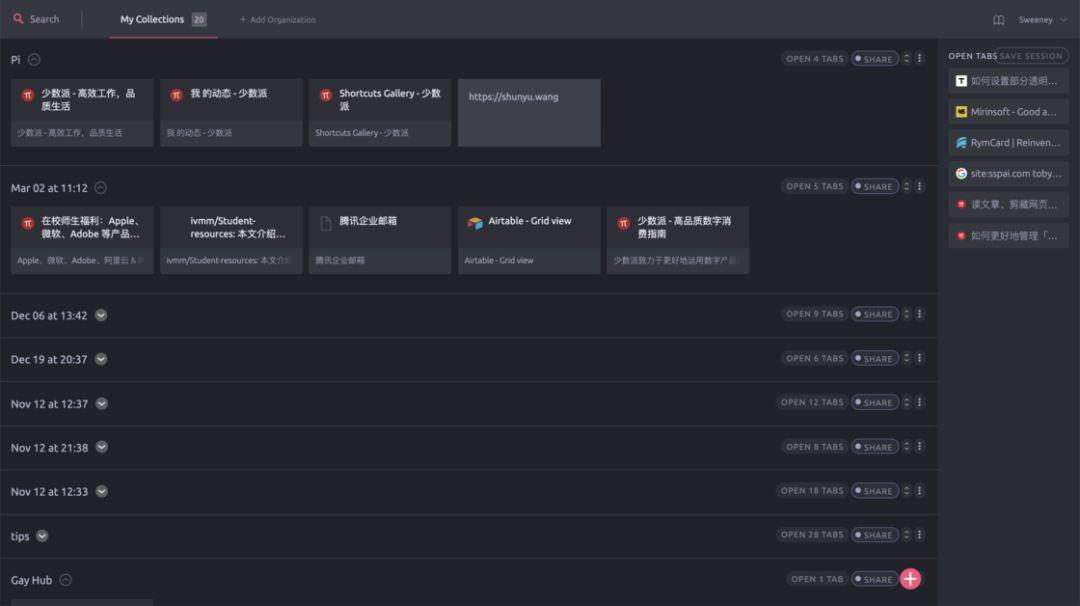Expand the Nov 12 at 12:37 collection
1080x606 pixels.
tap(101, 404)
